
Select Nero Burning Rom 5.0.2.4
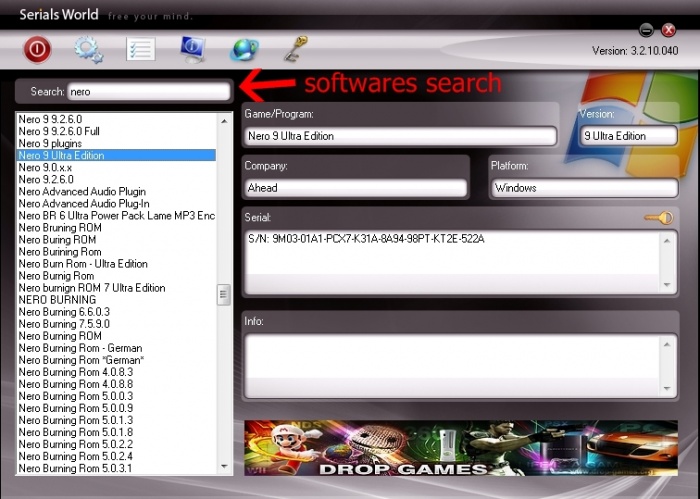(x=117, y=457)
